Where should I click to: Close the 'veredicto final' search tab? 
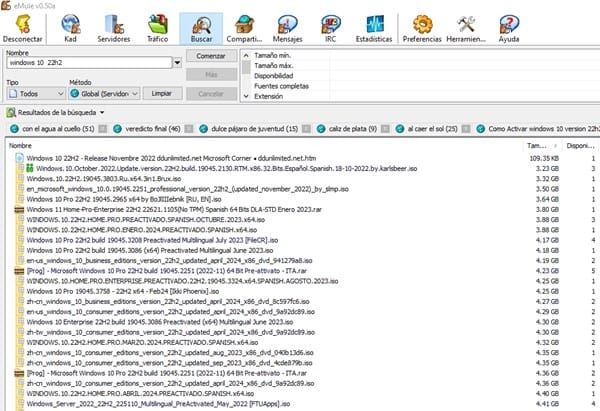[189, 129]
